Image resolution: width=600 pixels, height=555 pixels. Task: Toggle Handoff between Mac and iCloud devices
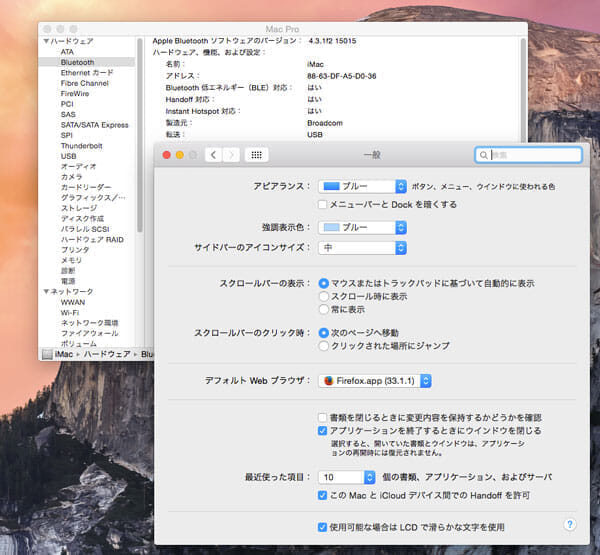pyautogui.click(x=322, y=496)
